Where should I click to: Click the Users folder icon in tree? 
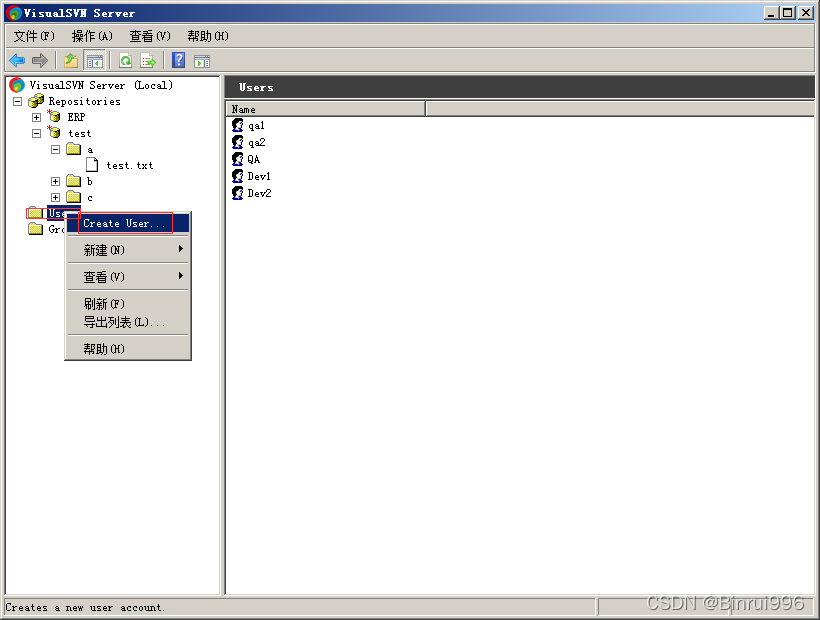coord(36,213)
